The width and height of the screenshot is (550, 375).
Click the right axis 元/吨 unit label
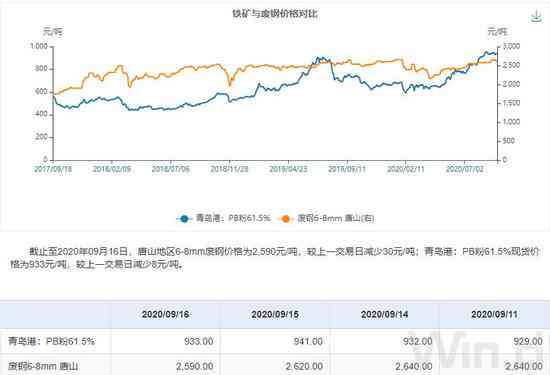pos(497,32)
